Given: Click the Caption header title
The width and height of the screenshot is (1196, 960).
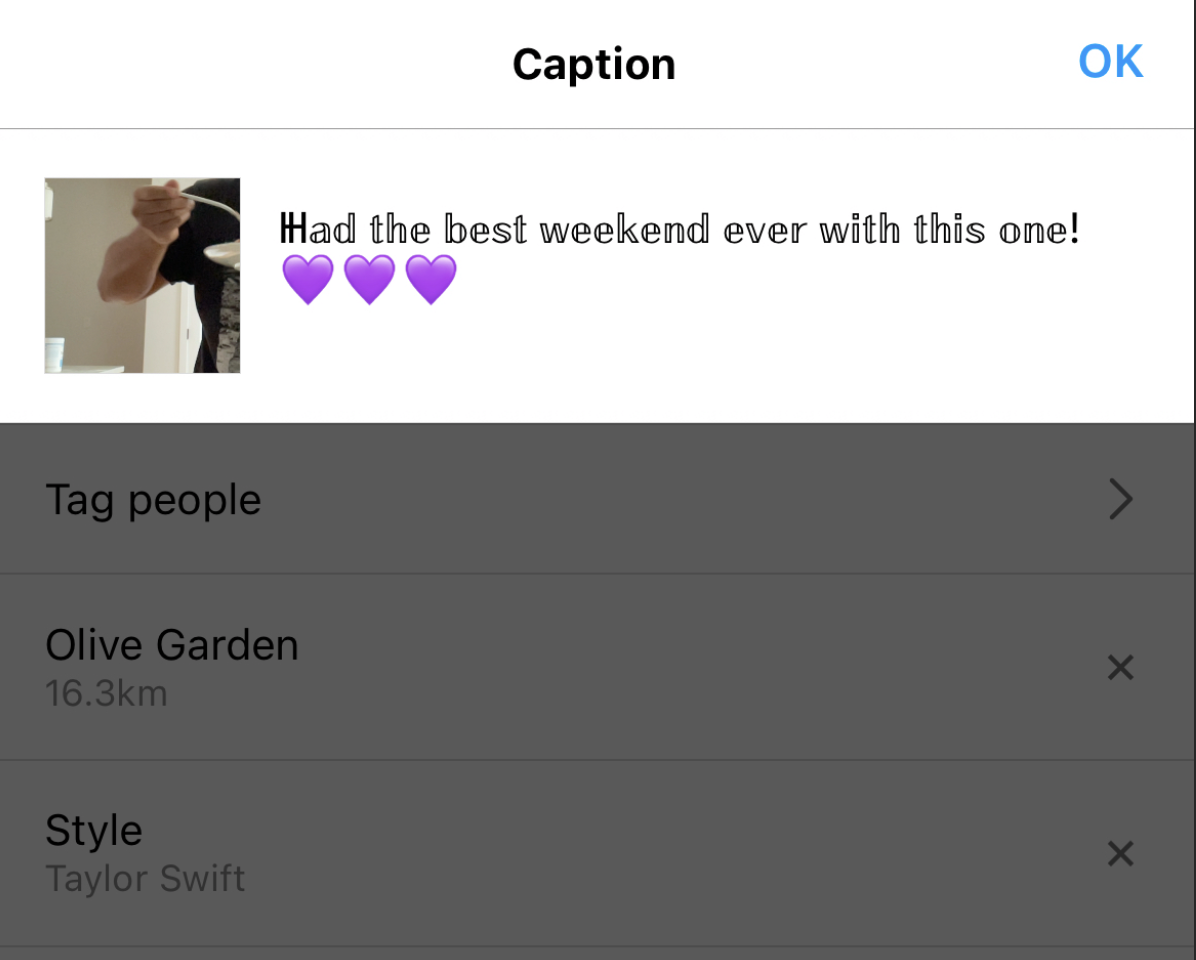Looking at the screenshot, I should point(593,63).
